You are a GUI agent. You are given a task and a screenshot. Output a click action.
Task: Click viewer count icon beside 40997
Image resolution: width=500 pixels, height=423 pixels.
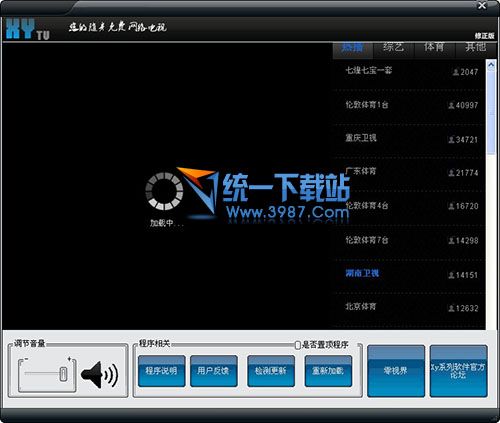pos(451,106)
